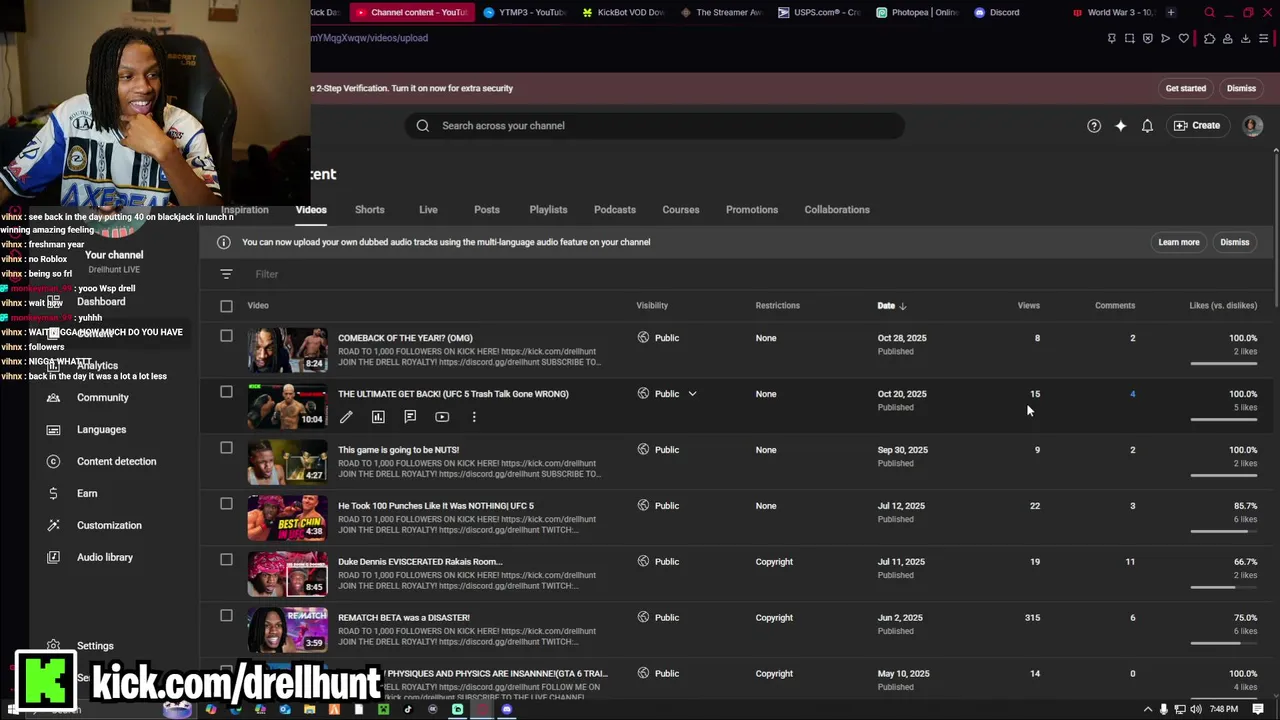Click the Languages sidebar icon

(x=54, y=430)
